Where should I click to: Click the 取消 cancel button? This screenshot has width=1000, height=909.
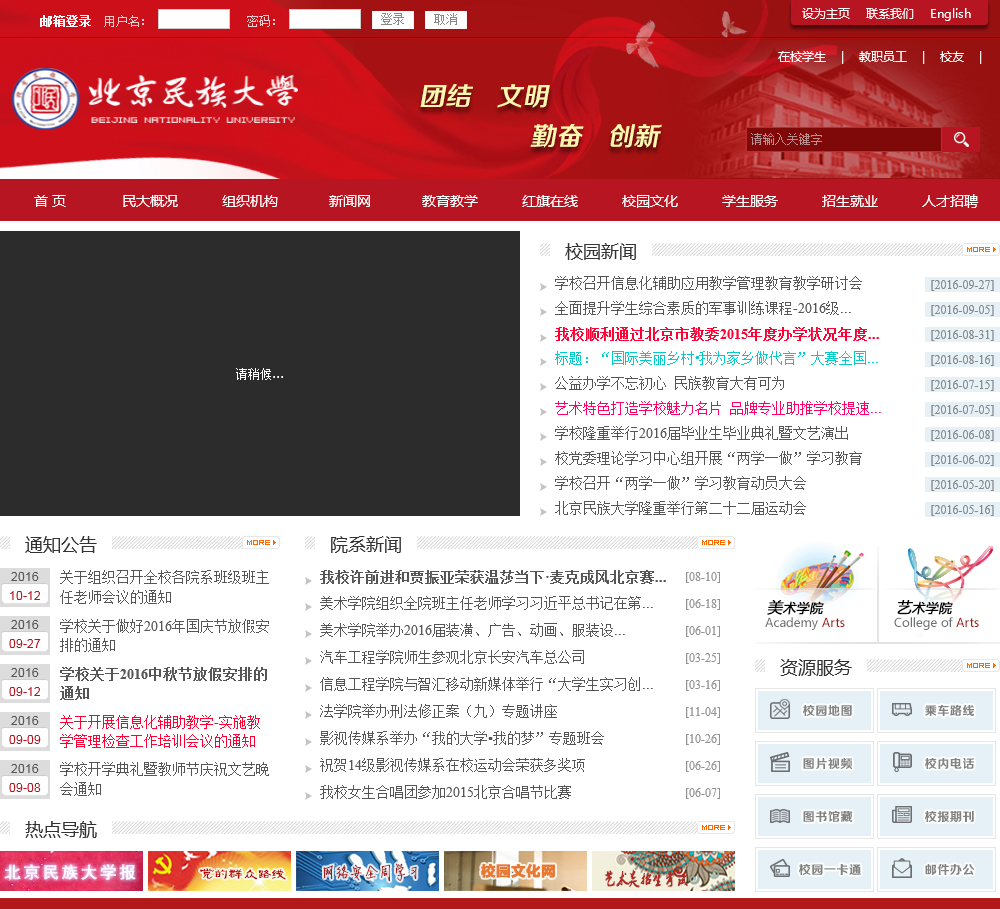[446, 20]
